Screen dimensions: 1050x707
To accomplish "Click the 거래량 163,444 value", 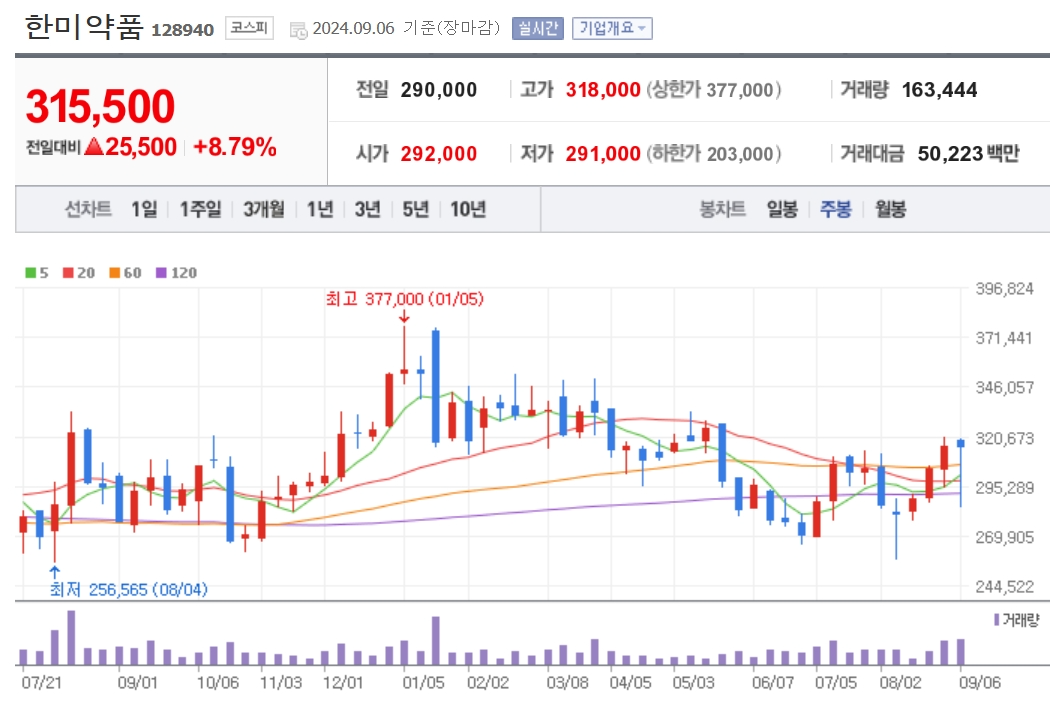I will [x=940, y=90].
